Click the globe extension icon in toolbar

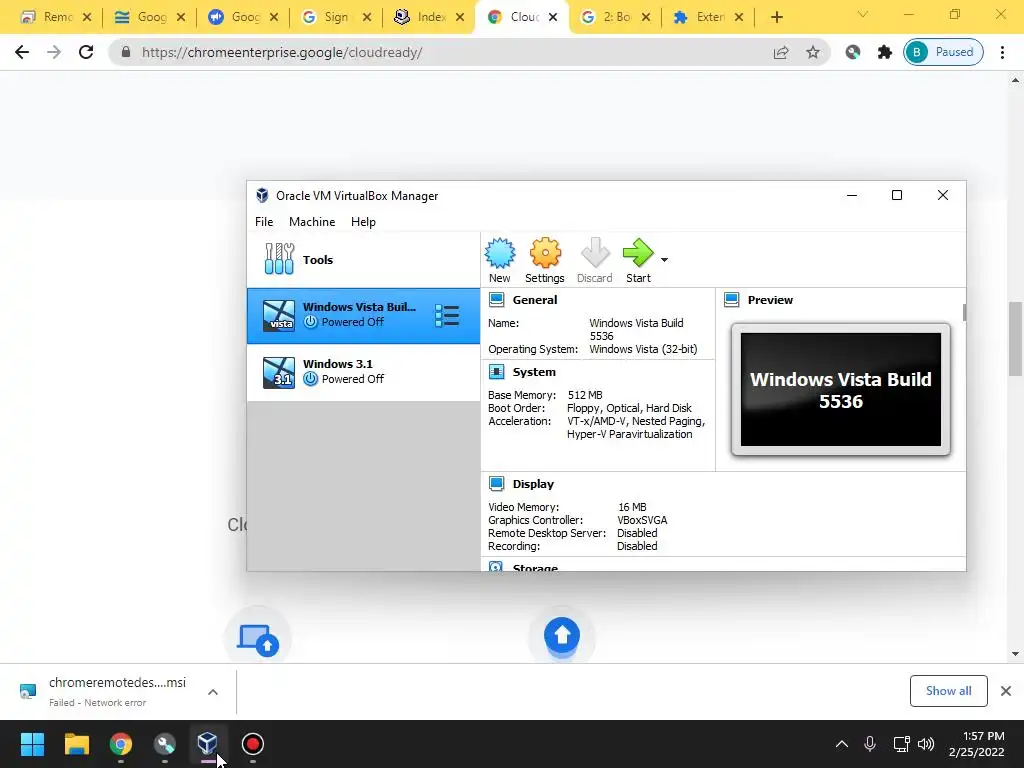852,52
